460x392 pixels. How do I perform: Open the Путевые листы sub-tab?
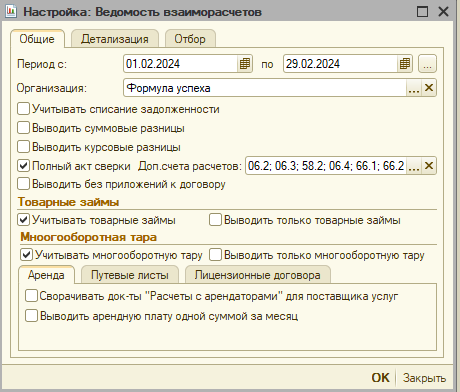130,275
